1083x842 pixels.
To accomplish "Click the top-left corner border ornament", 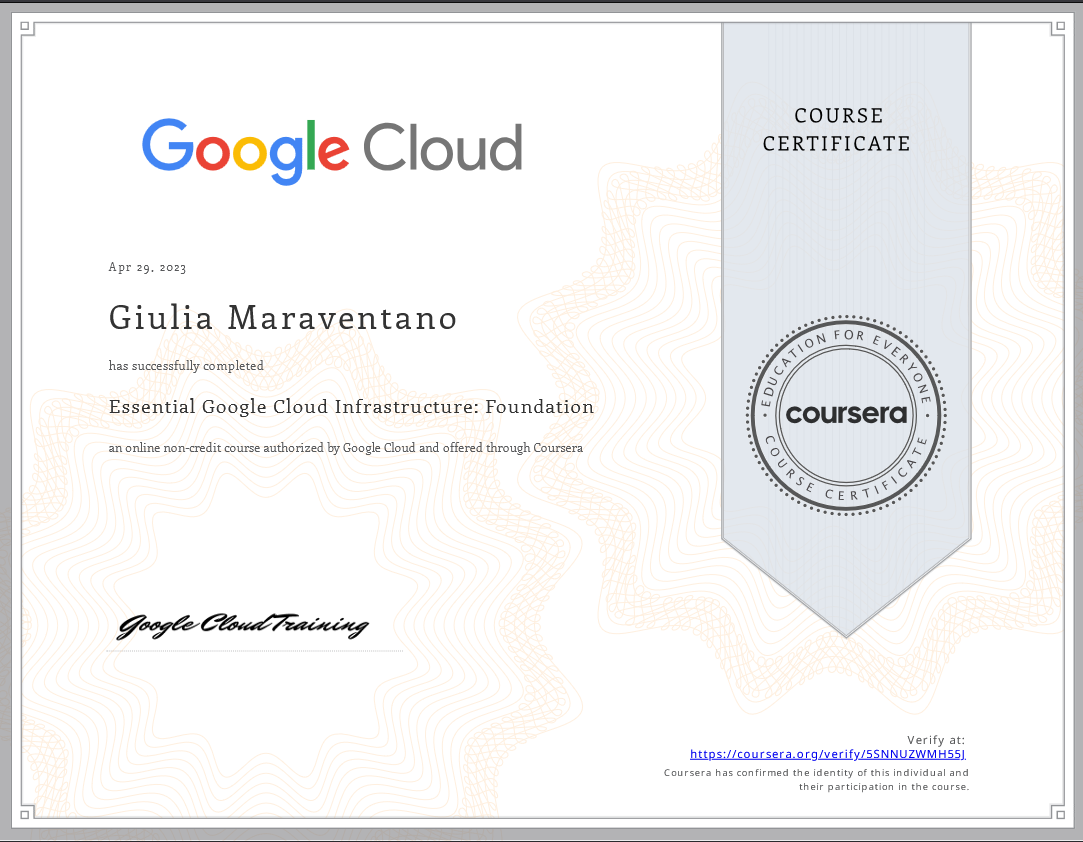I will [x=27, y=29].
